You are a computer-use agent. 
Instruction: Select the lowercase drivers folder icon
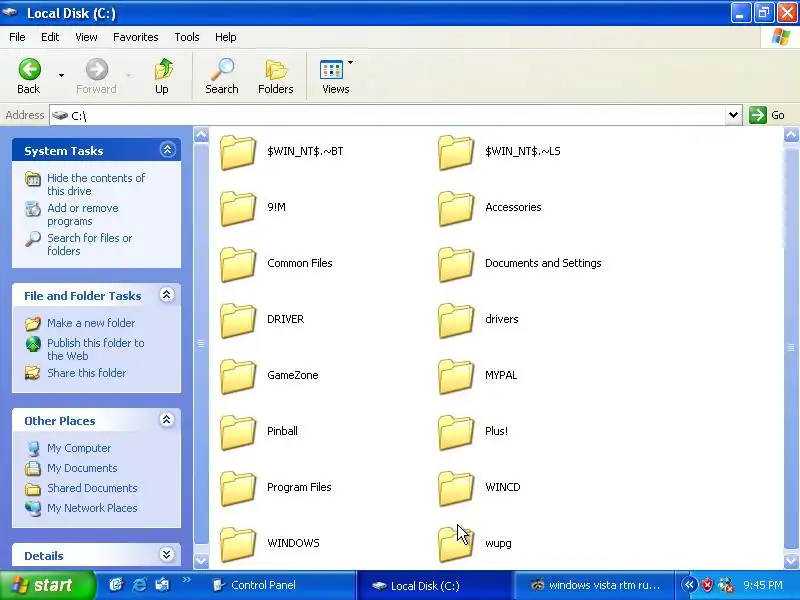pos(456,320)
